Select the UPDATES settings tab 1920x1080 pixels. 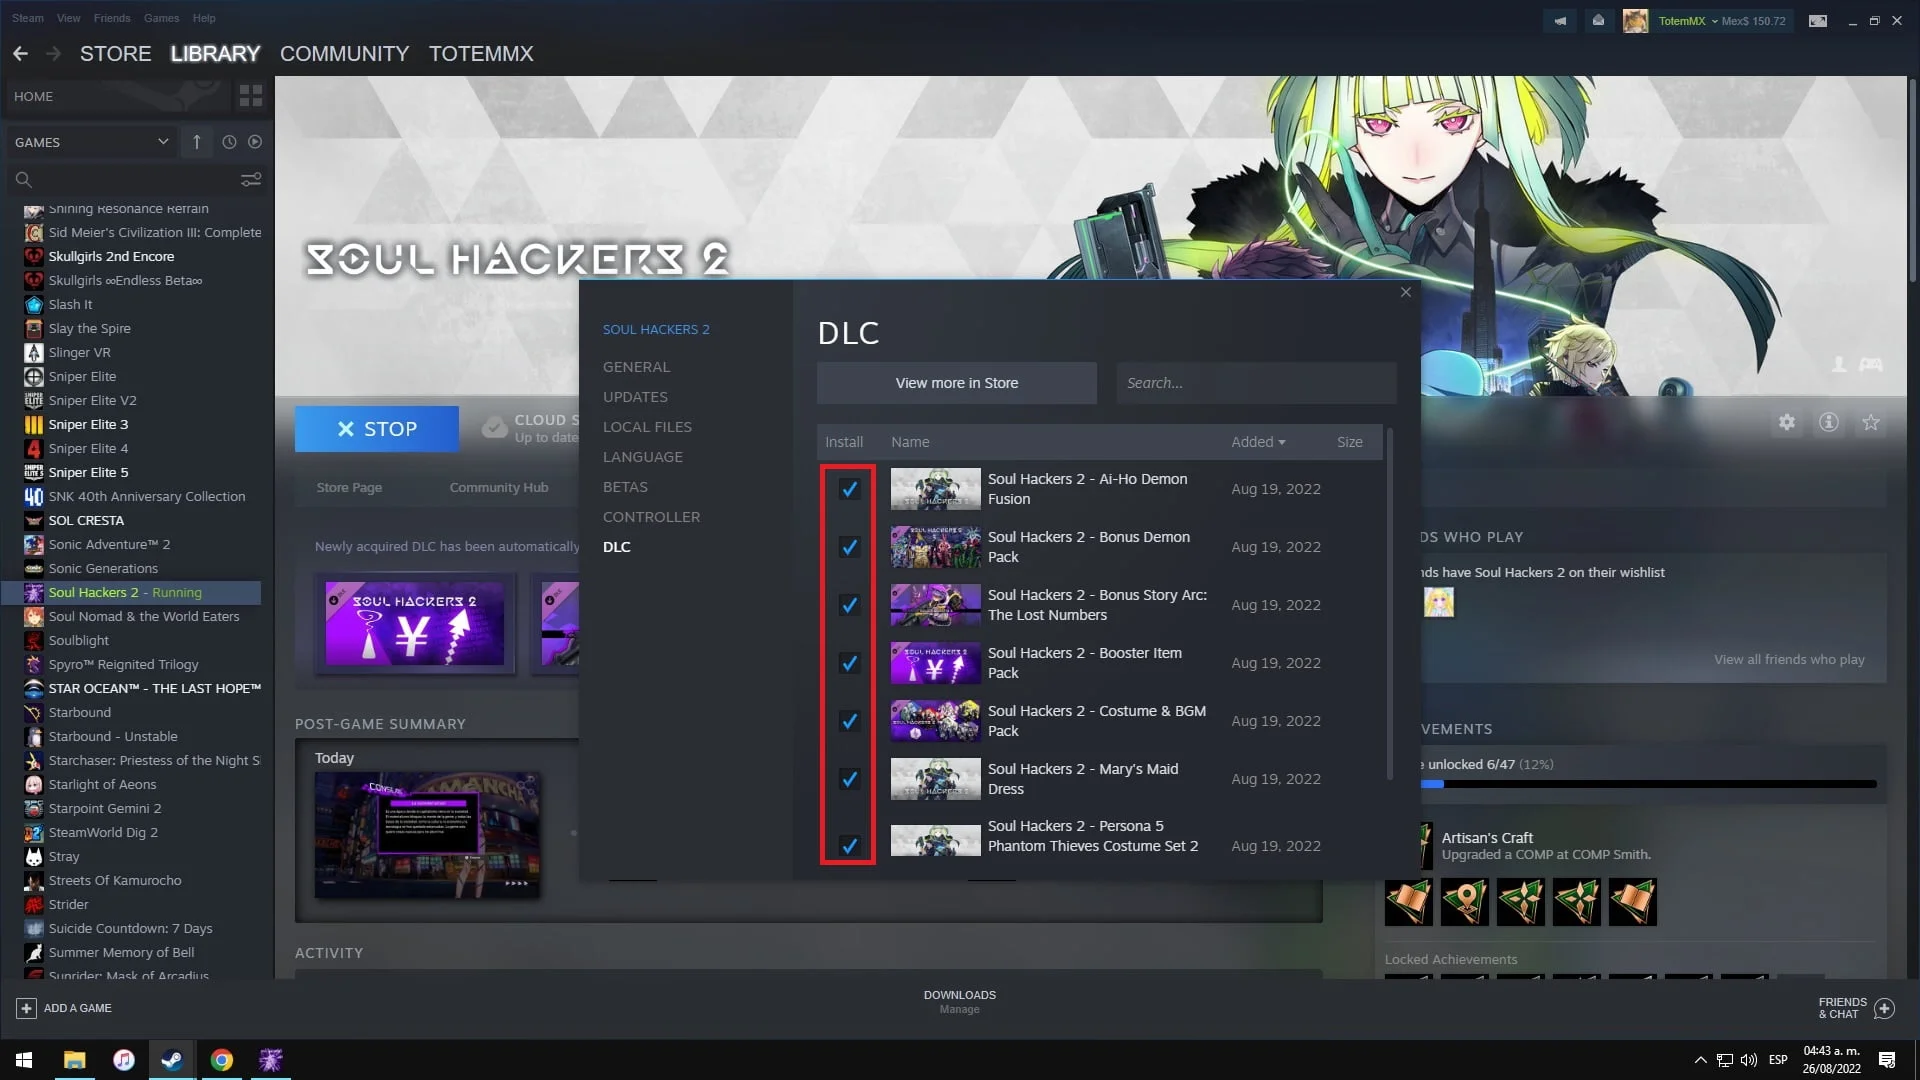pos(636,397)
